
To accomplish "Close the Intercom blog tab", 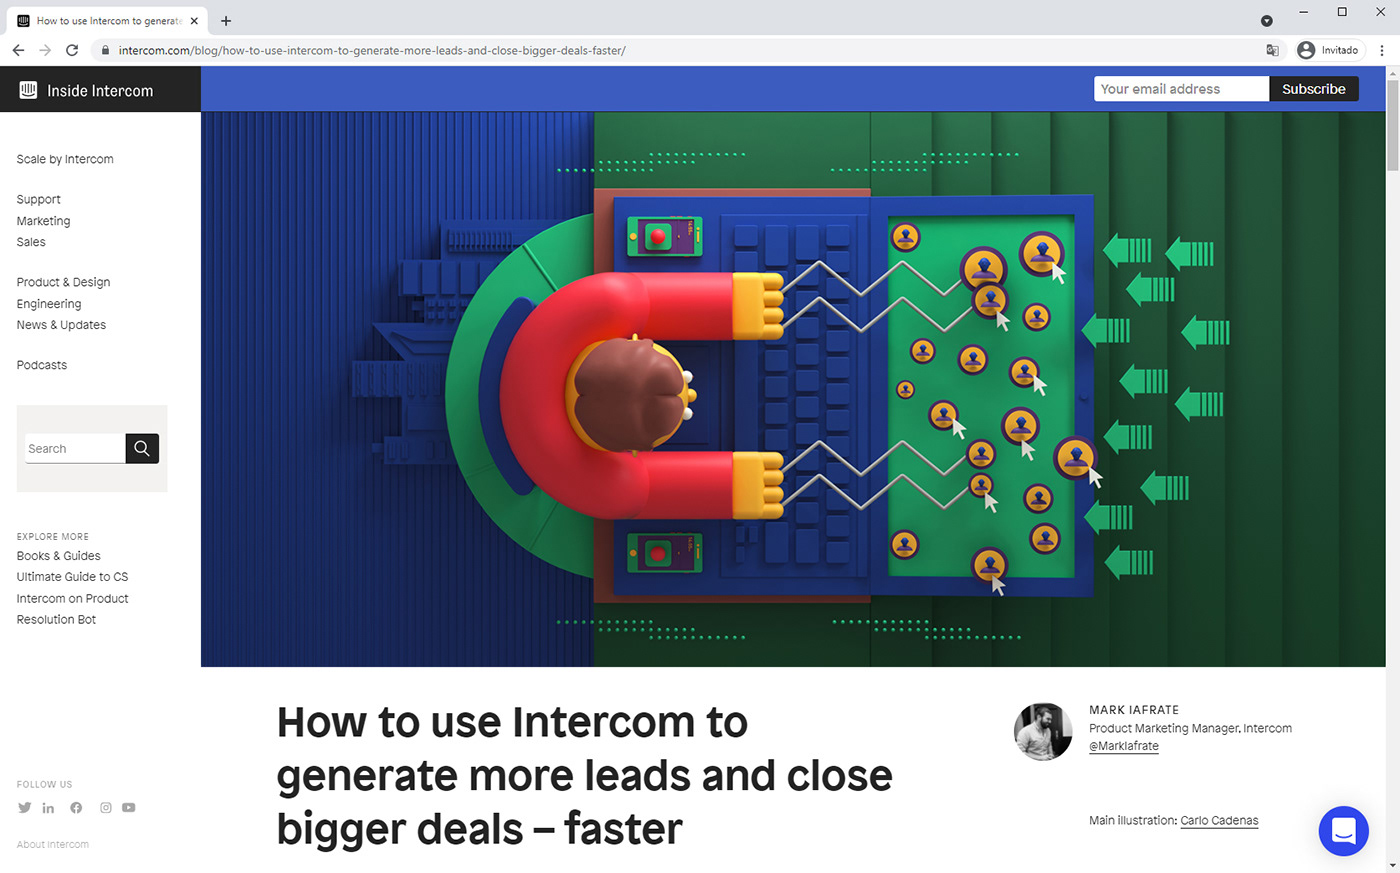I will pos(194,20).
